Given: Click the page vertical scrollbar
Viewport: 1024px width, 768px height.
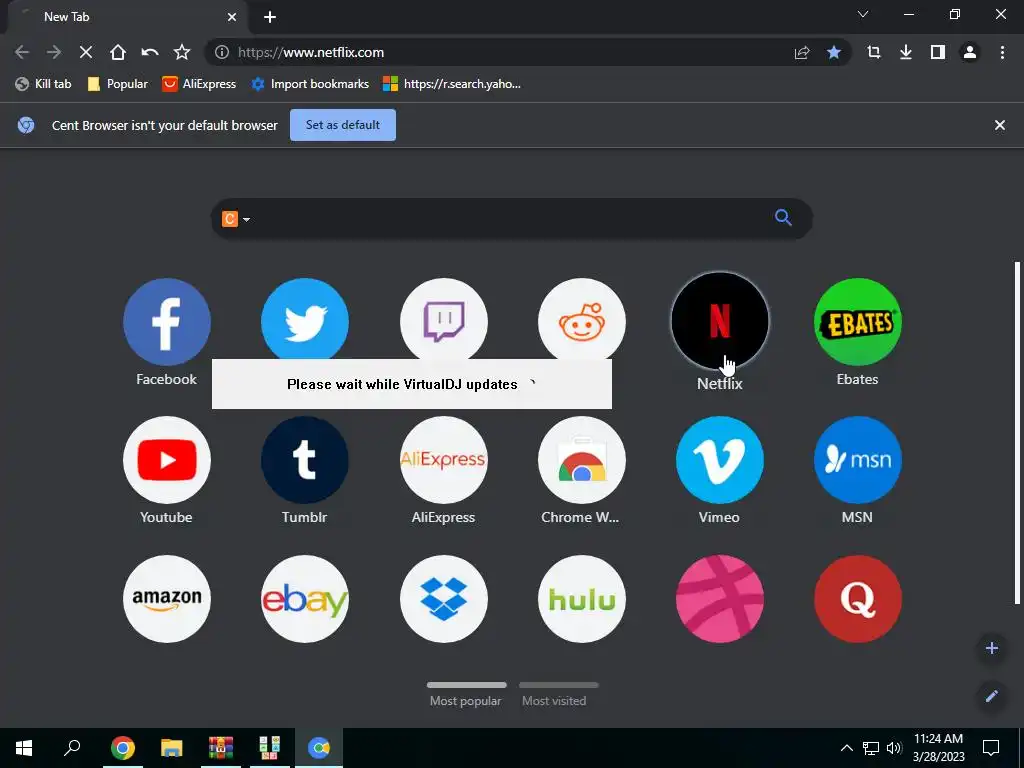Looking at the screenshot, I should click(1017, 432).
